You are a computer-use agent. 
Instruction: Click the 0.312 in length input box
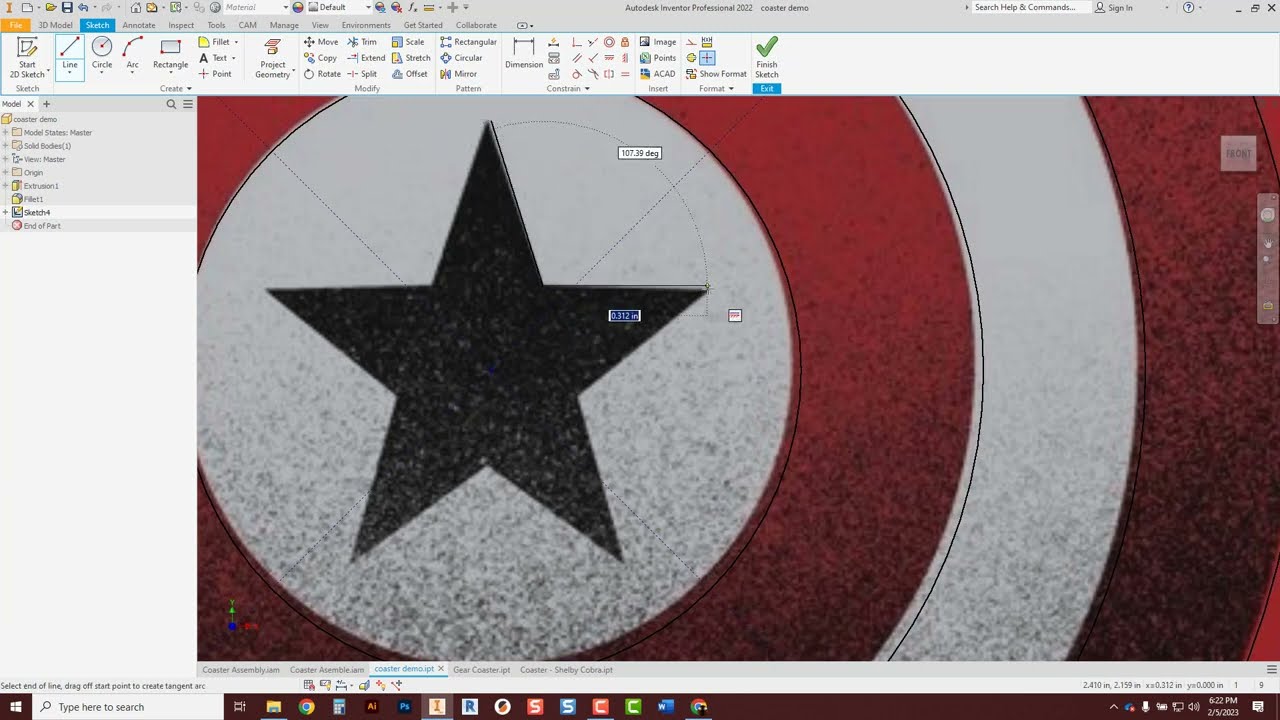click(x=624, y=316)
